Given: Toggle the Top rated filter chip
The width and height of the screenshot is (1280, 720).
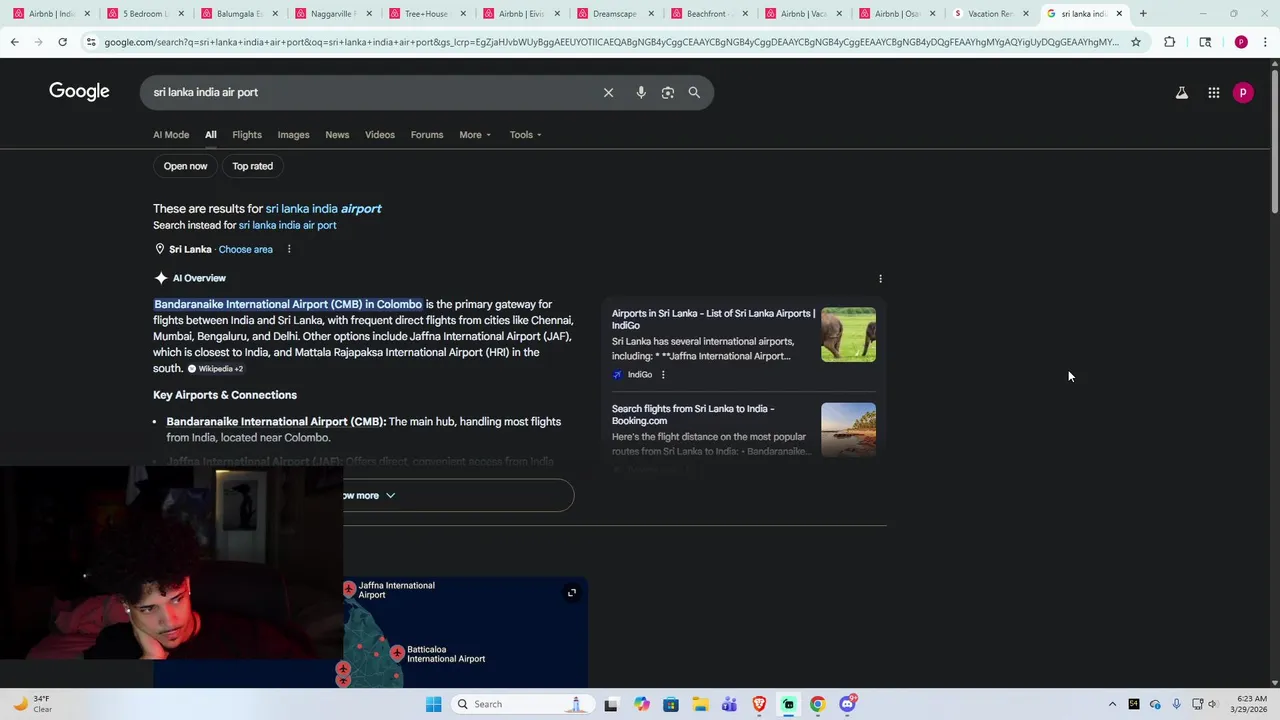Looking at the screenshot, I should [x=252, y=166].
